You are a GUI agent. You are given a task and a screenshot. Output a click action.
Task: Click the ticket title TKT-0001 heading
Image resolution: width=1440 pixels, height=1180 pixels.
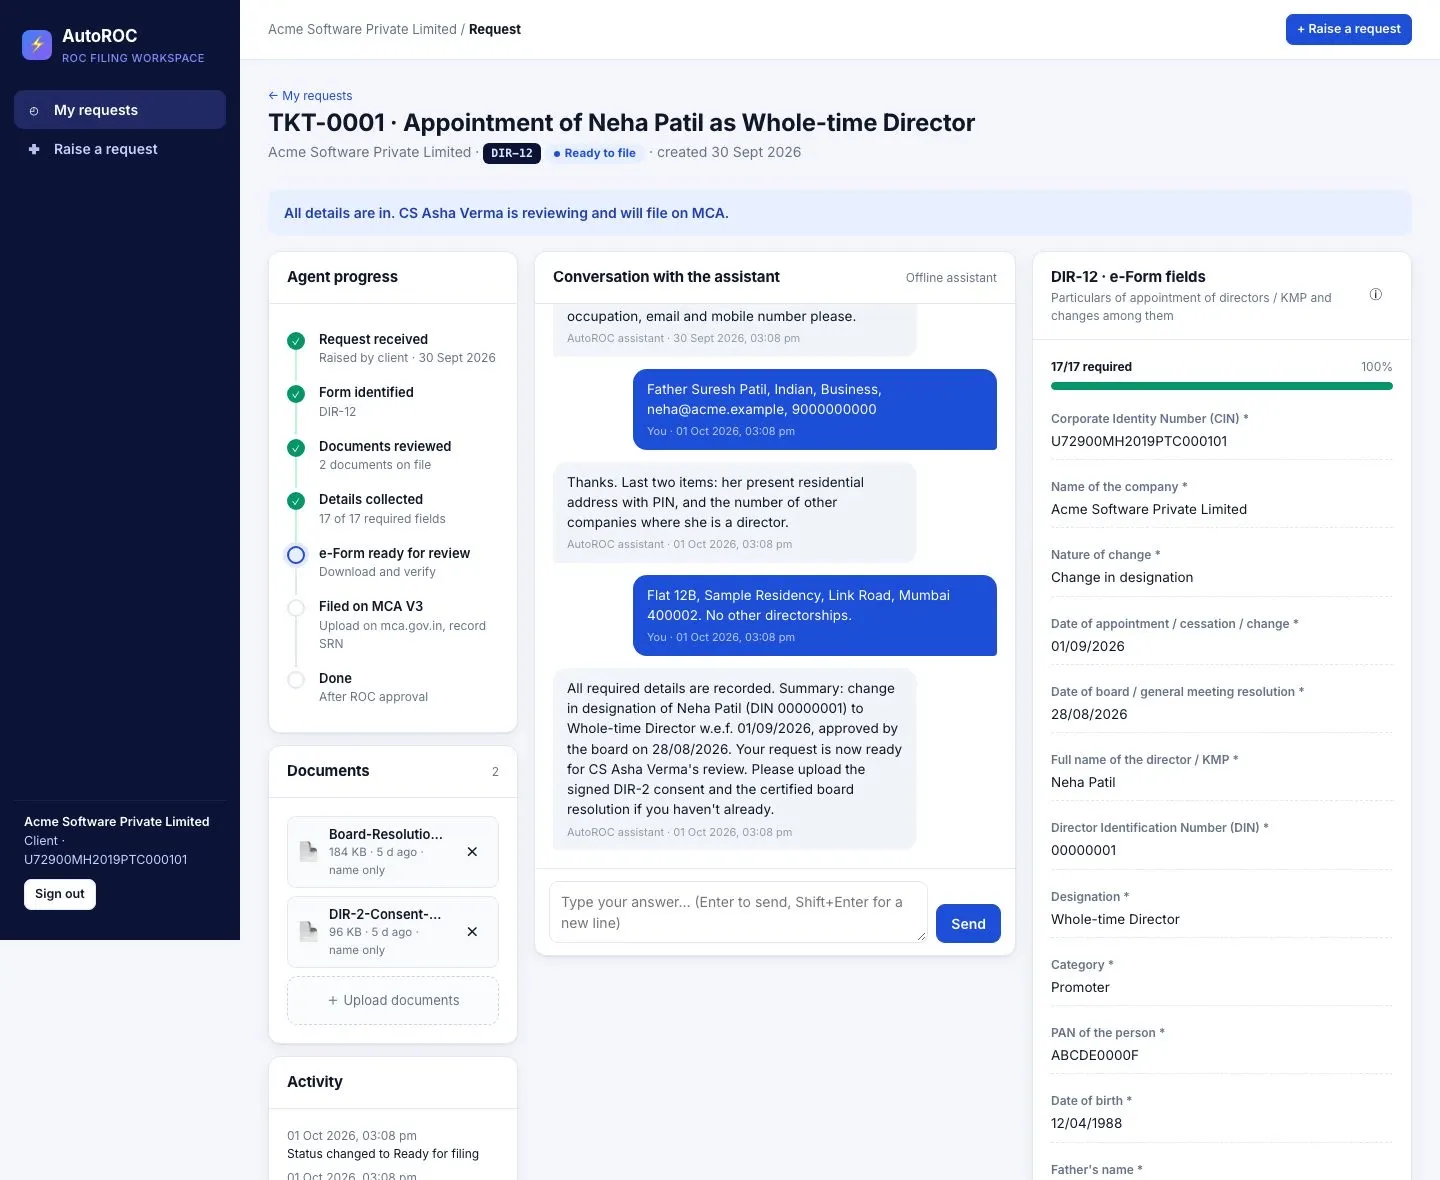pyautogui.click(x=621, y=123)
